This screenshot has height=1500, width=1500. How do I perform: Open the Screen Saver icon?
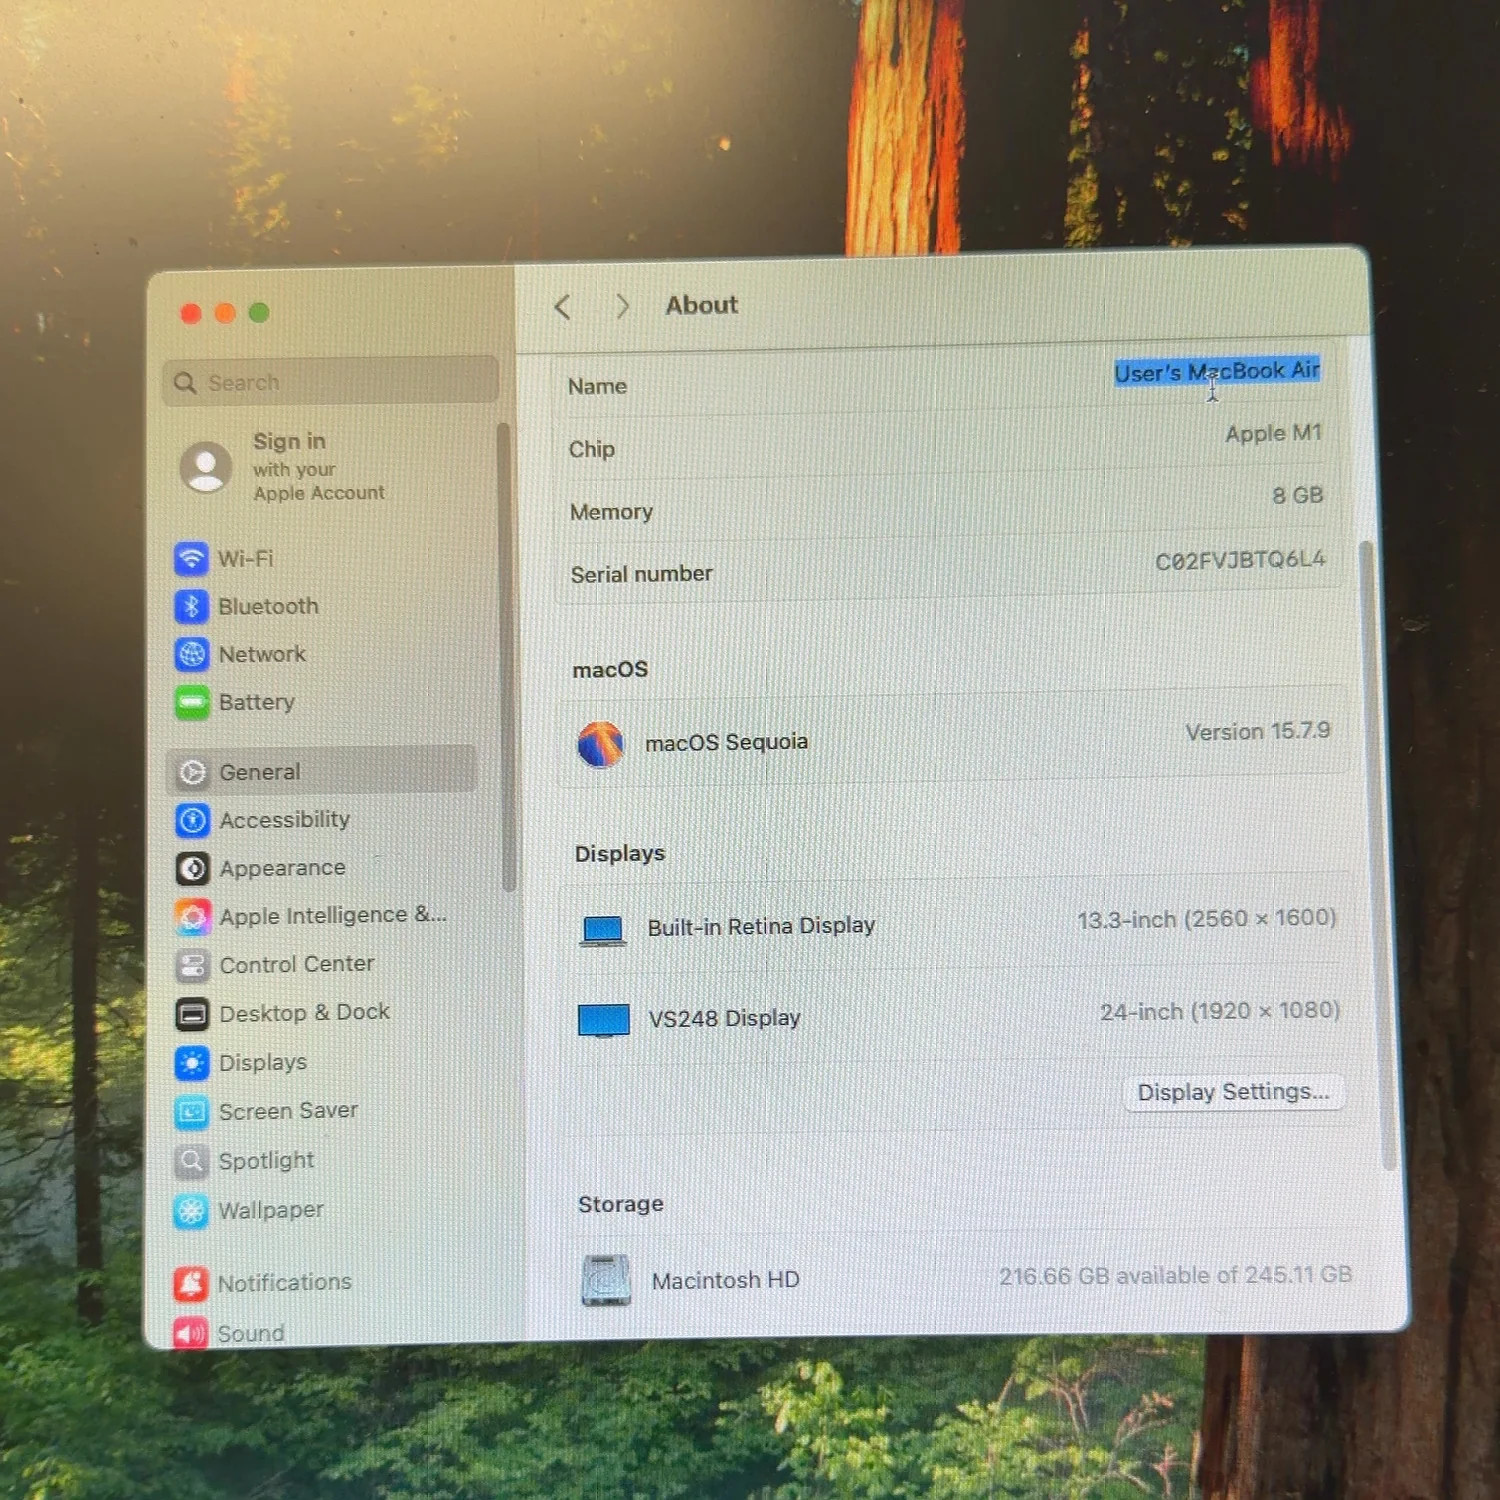(191, 1112)
